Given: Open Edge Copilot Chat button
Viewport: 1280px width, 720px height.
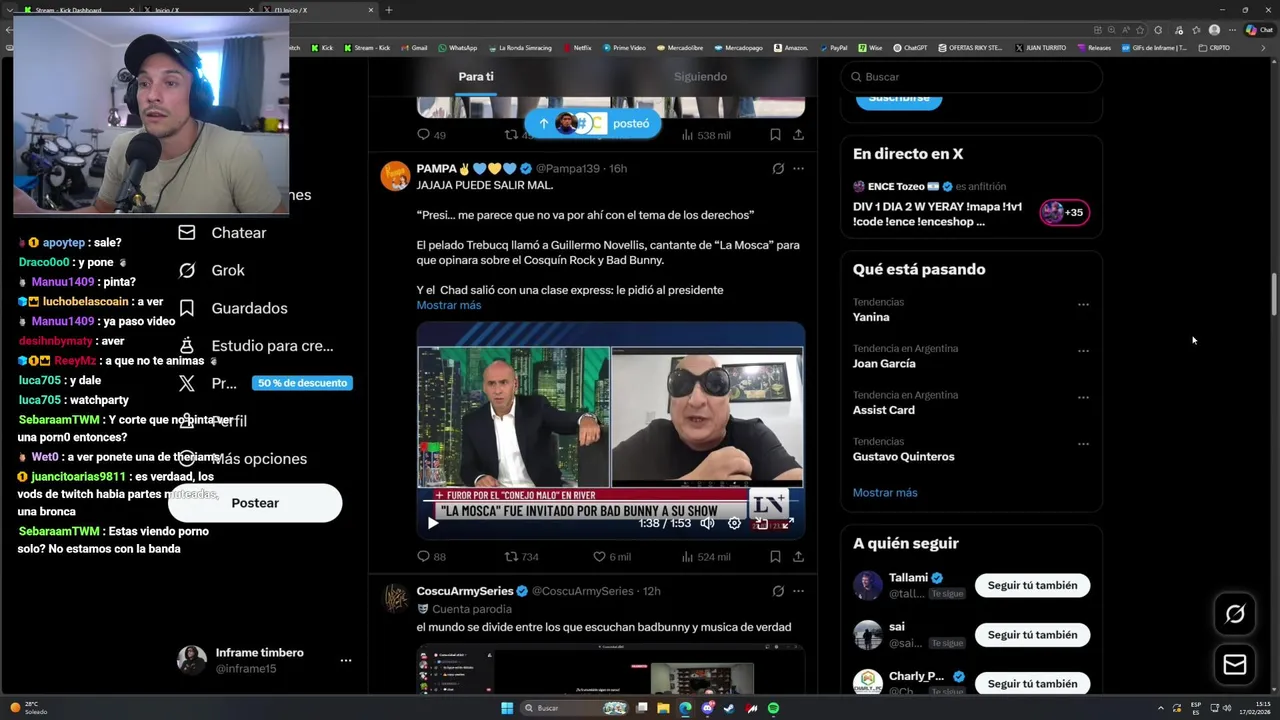Looking at the screenshot, I should click(x=1259, y=30).
